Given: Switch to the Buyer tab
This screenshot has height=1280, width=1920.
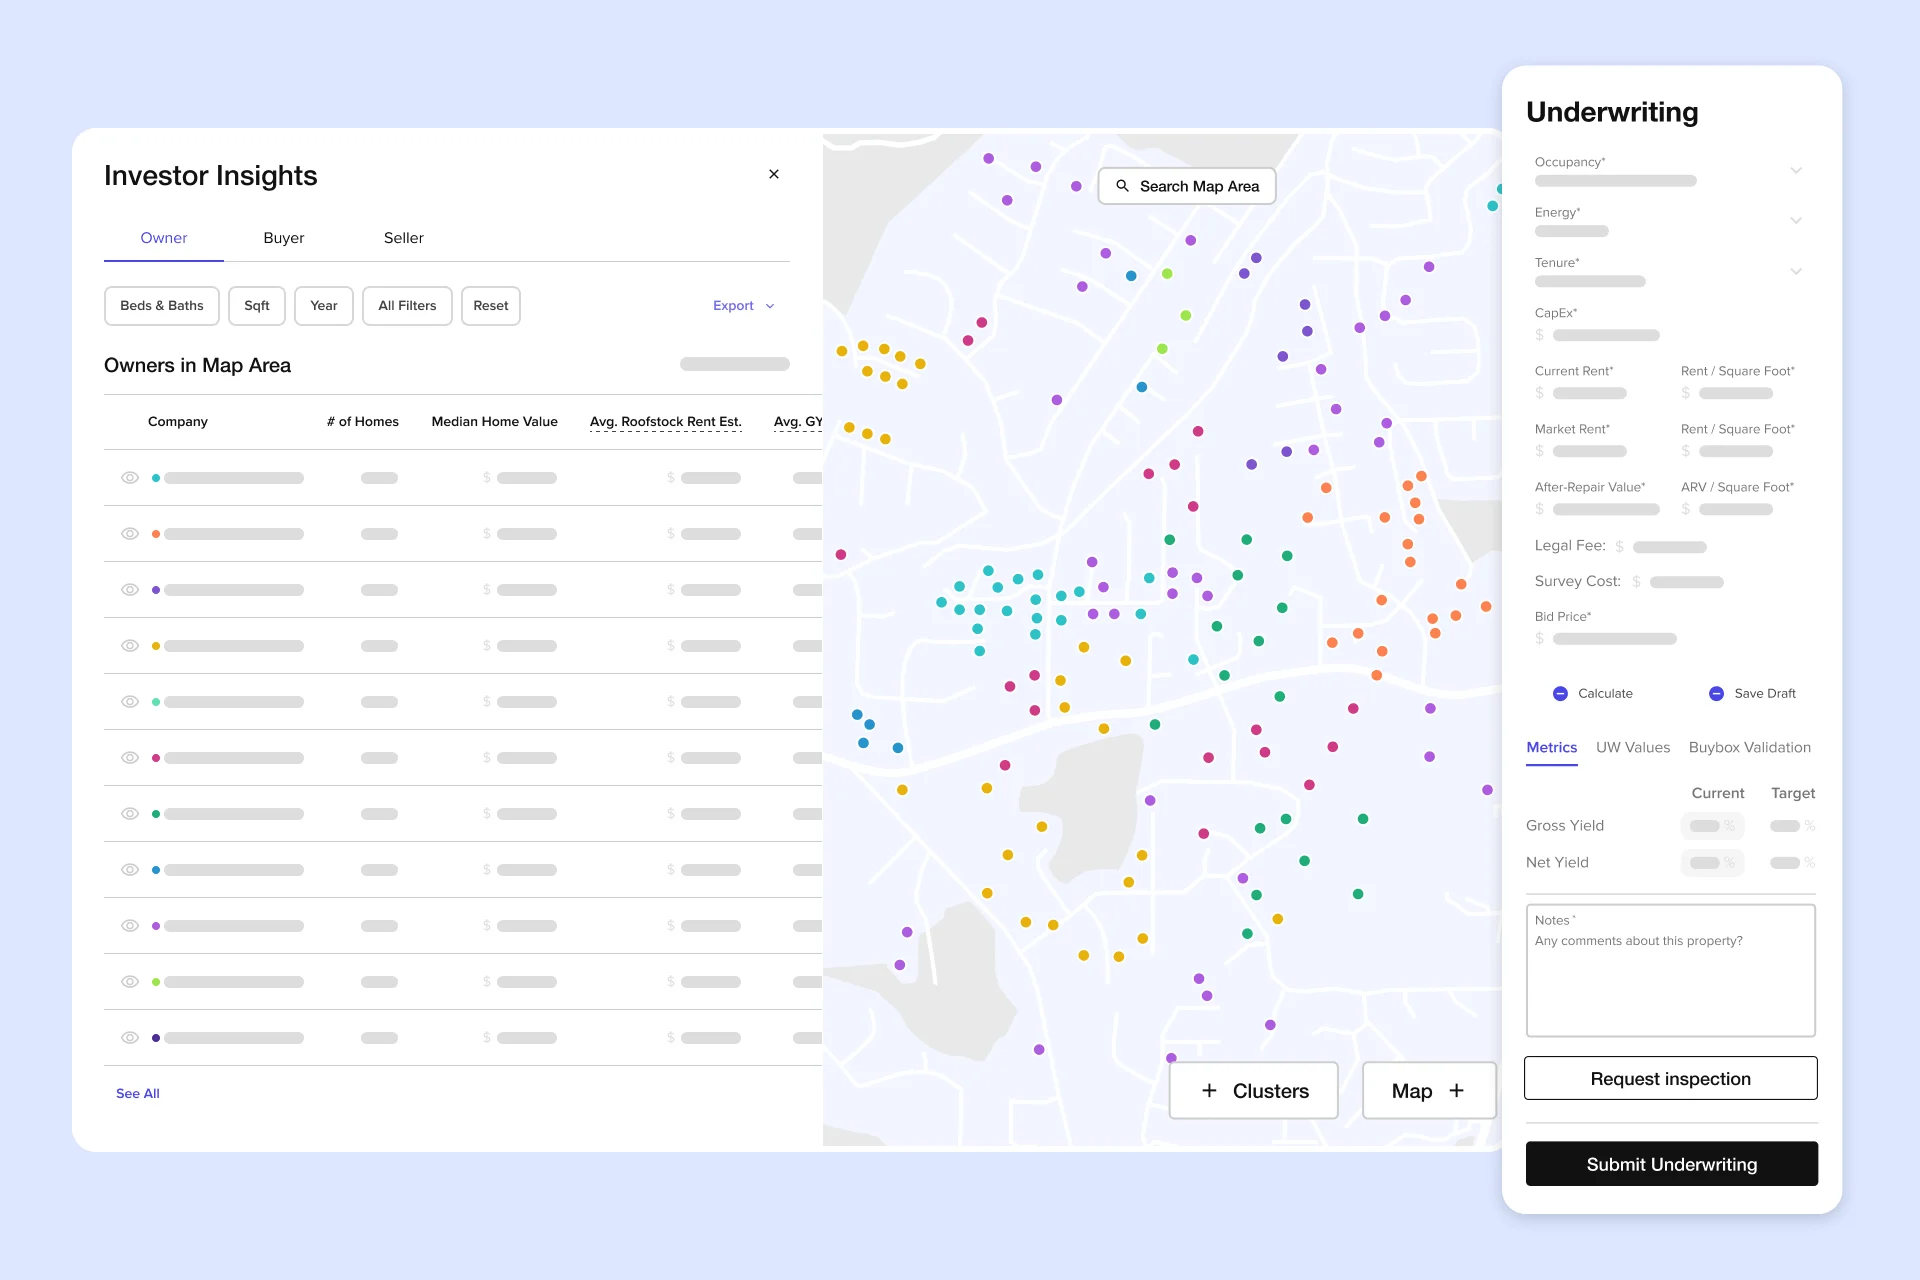Looking at the screenshot, I should [x=284, y=238].
